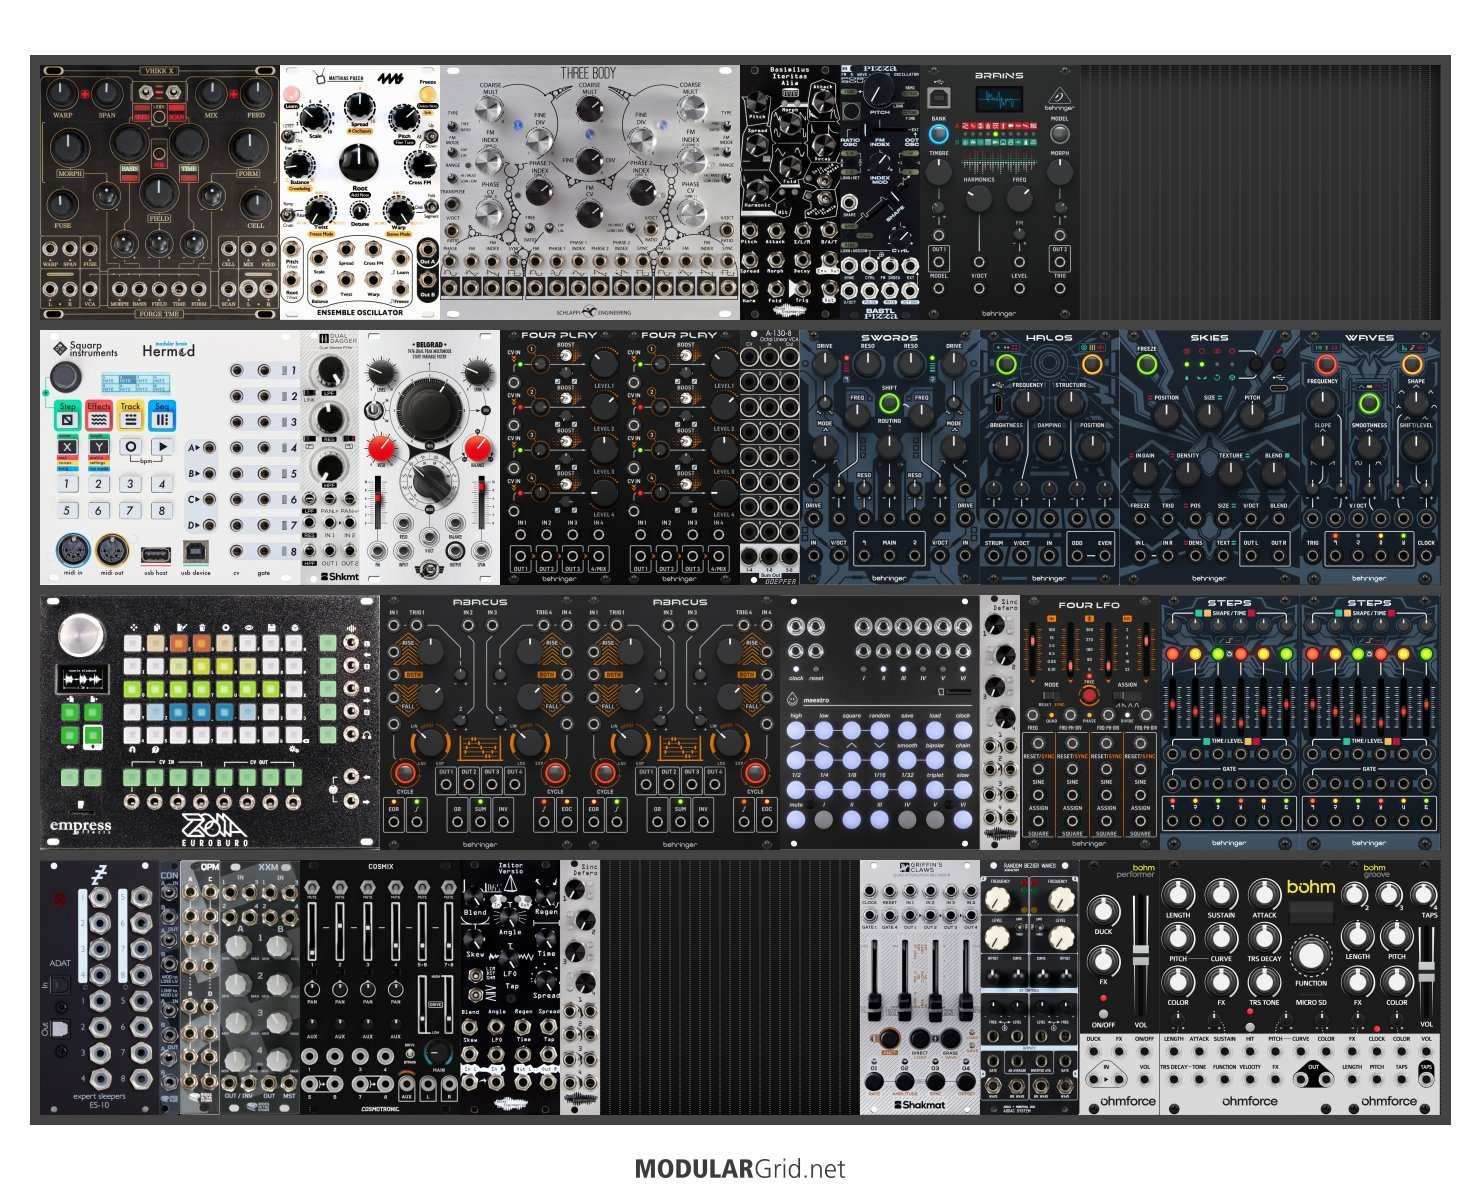Image resolution: width=1481 pixels, height=1190 pixels.
Task: Click the Hermod main encoder knob
Action: [66, 377]
